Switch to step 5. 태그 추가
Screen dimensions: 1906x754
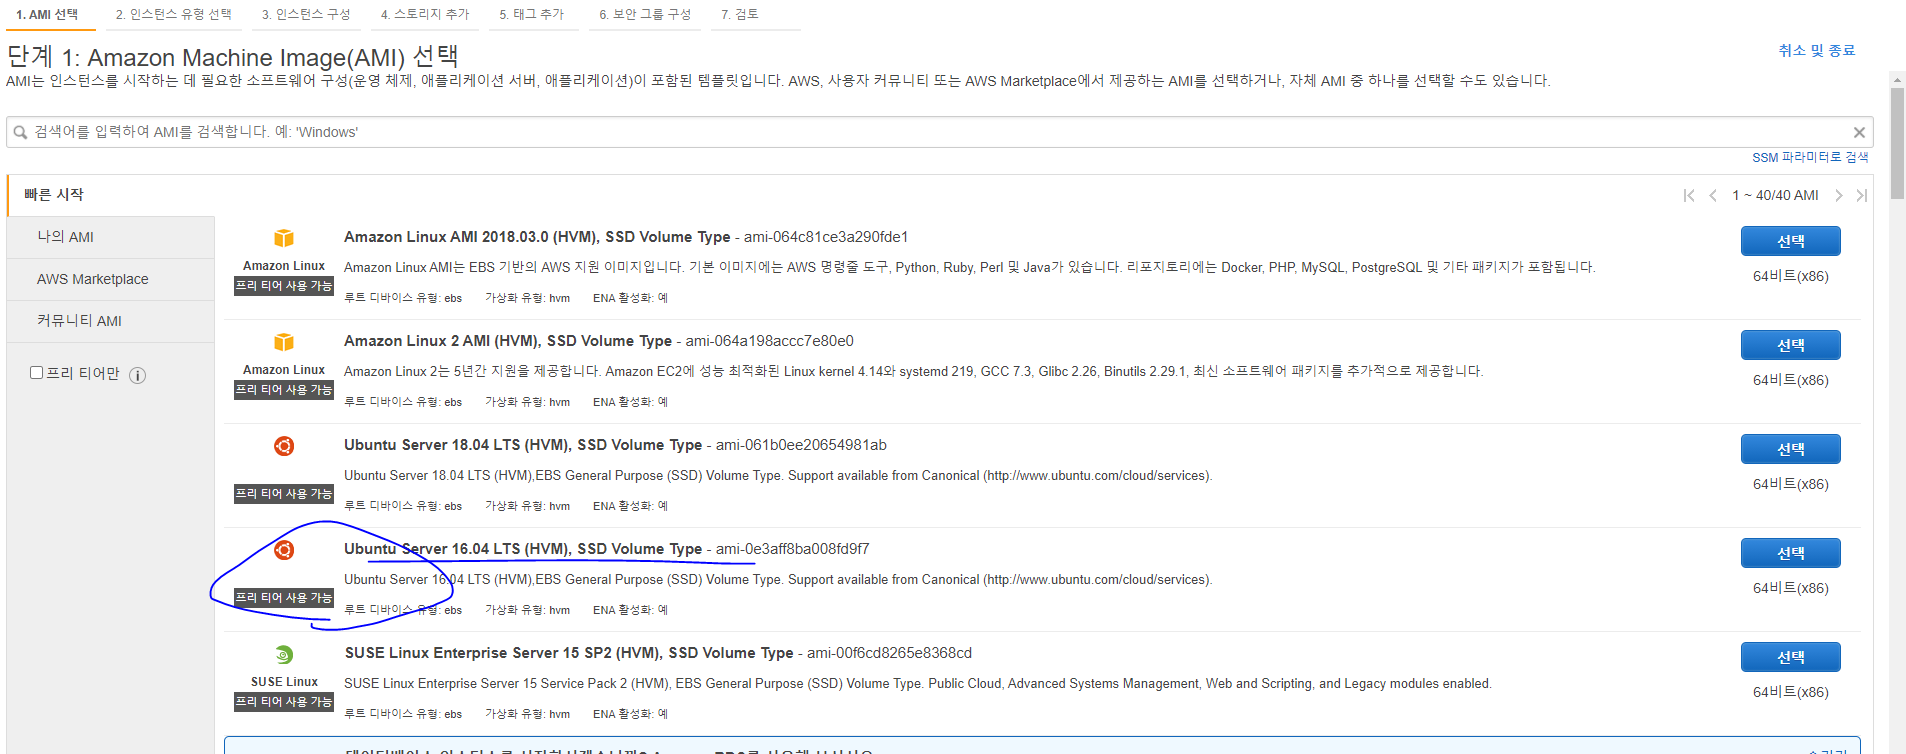point(532,14)
